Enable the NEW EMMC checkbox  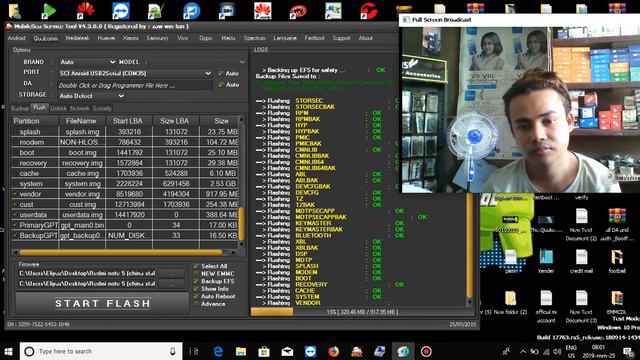pyautogui.click(x=196, y=274)
